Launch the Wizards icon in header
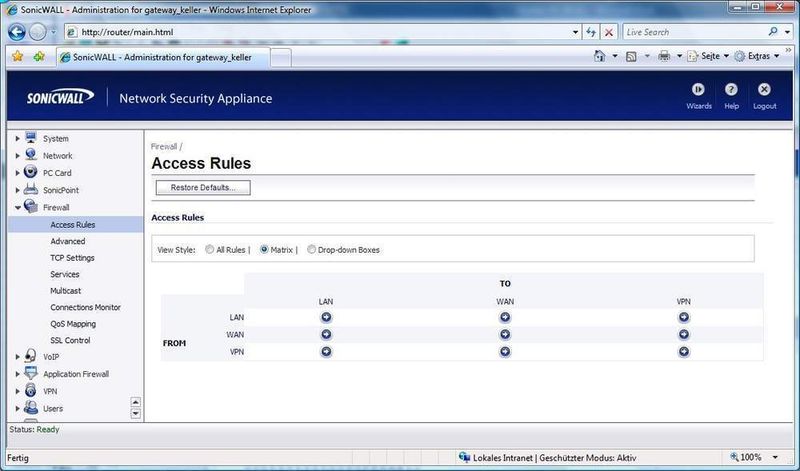Viewport: 800px width, 471px height. (x=698, y=90)
